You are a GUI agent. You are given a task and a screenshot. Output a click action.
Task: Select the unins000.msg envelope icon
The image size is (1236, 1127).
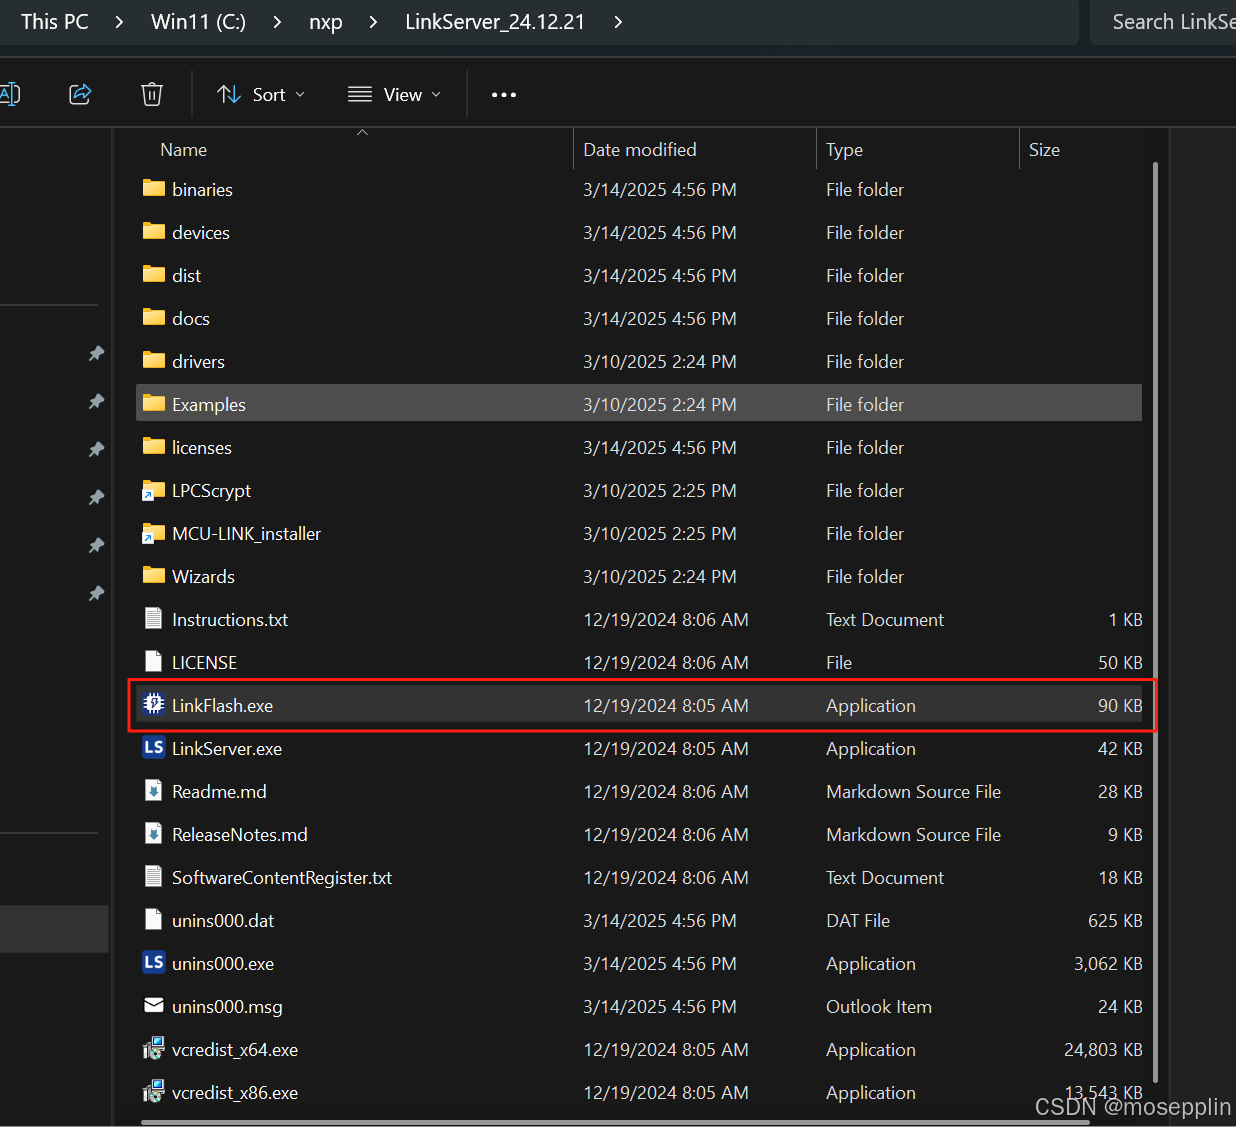click(153, 1005)
